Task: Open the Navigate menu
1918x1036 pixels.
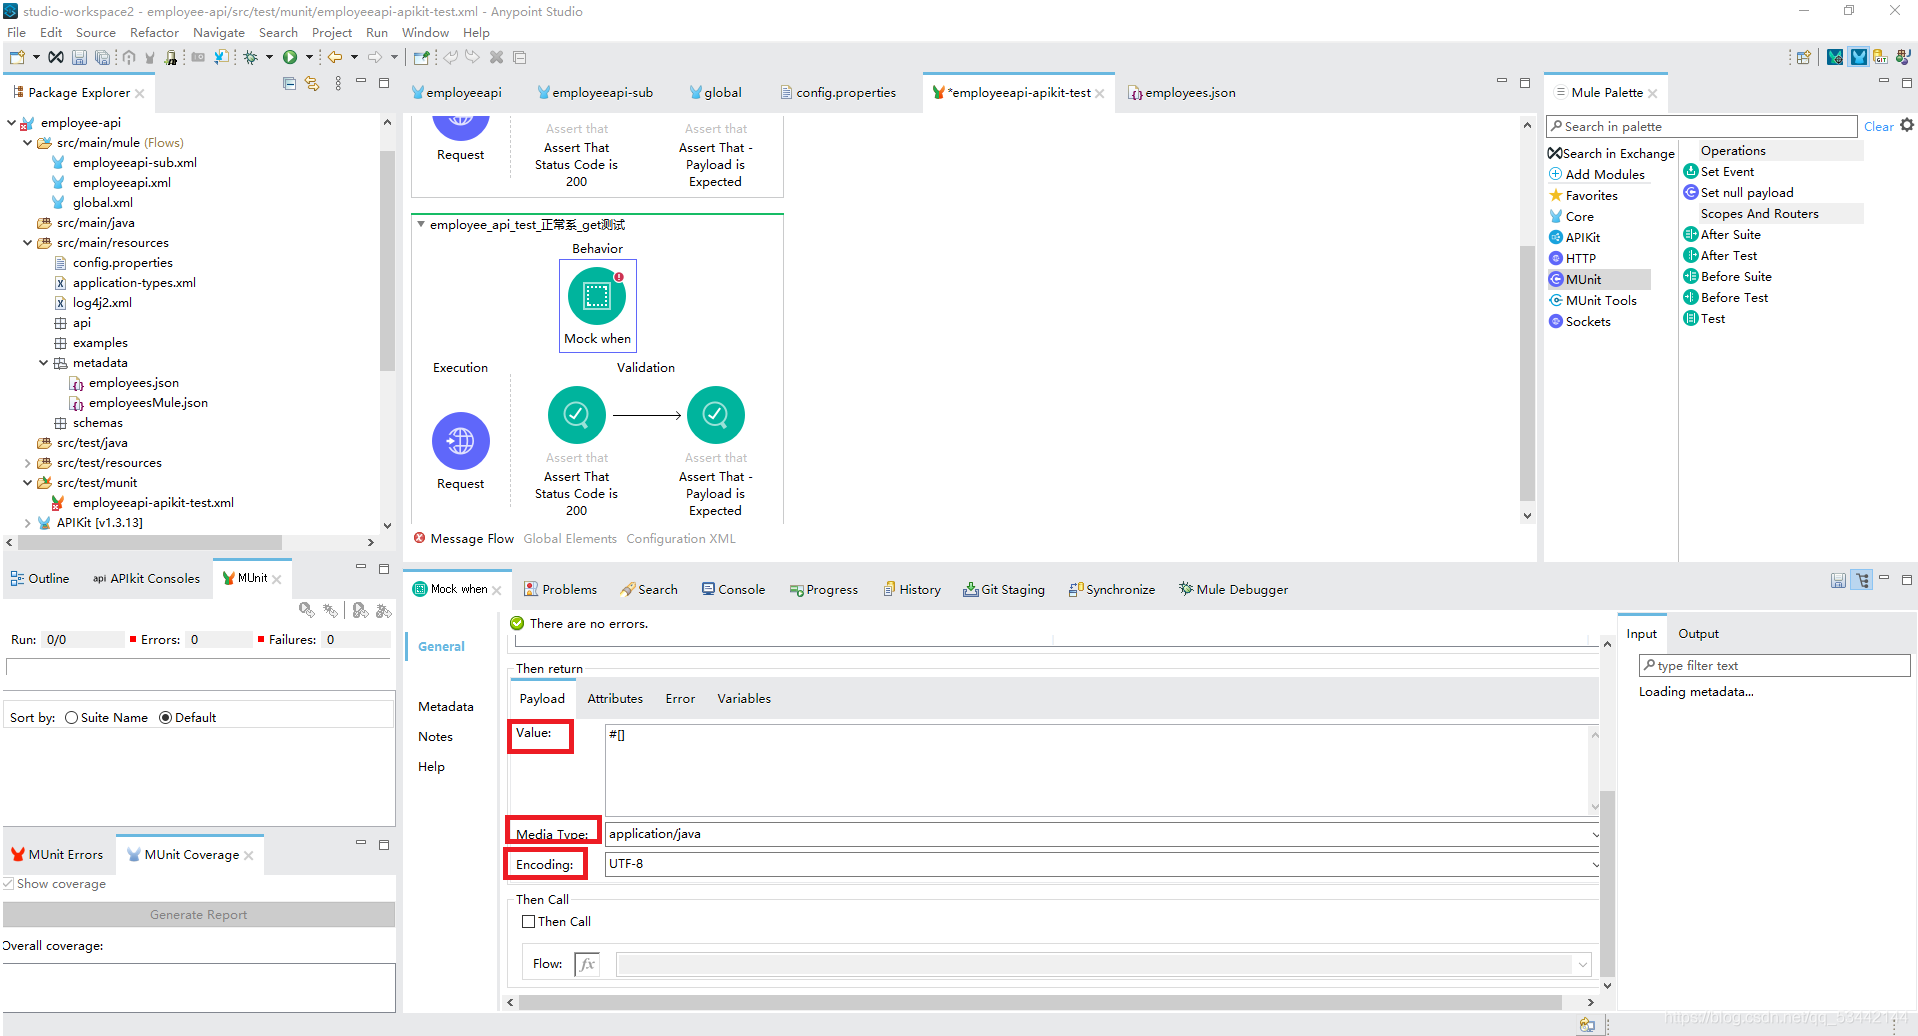Action: pyautogui.click(x=219, y=33)
